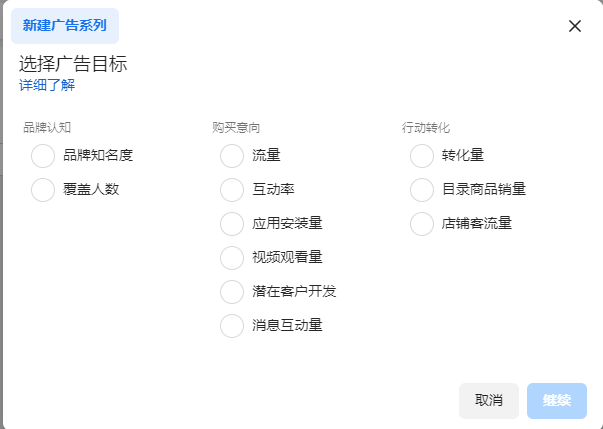Close the campaign objective dialog
Viewport: 603px width, 429px height.
(x=575, y=26)
